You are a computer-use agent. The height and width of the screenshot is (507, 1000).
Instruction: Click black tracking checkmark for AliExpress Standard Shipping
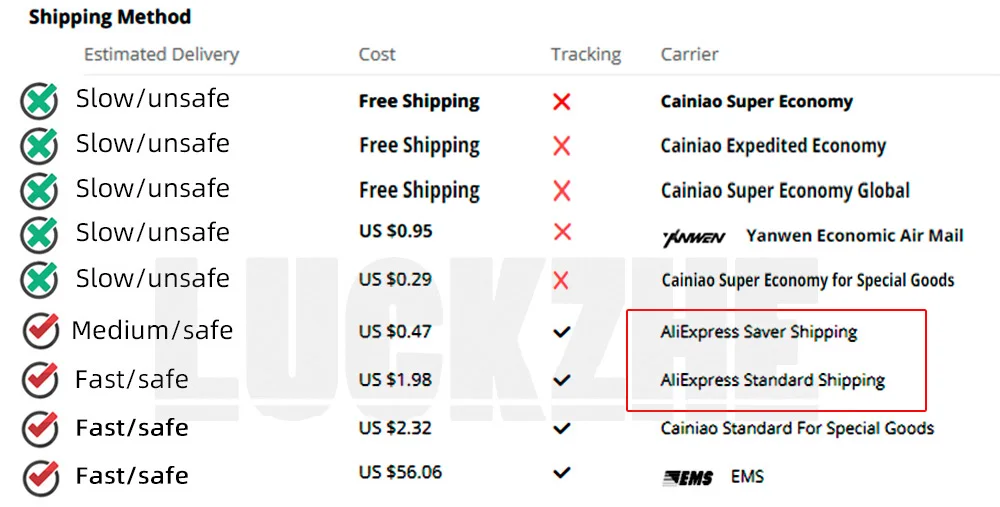[x=562, y=381]
